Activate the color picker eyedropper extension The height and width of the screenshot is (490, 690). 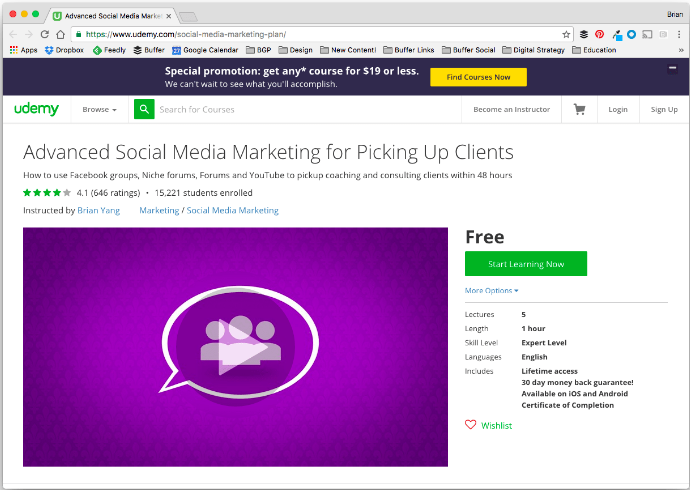tap(617, 35)
